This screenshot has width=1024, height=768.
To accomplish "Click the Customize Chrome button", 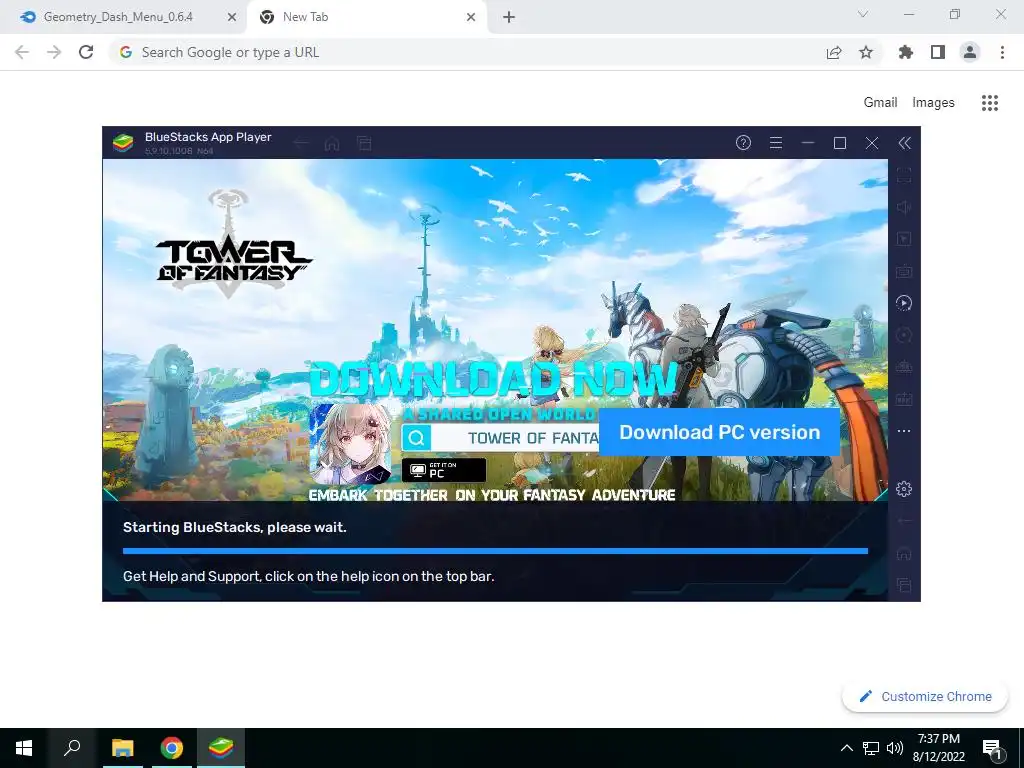I will pos(925,696).
